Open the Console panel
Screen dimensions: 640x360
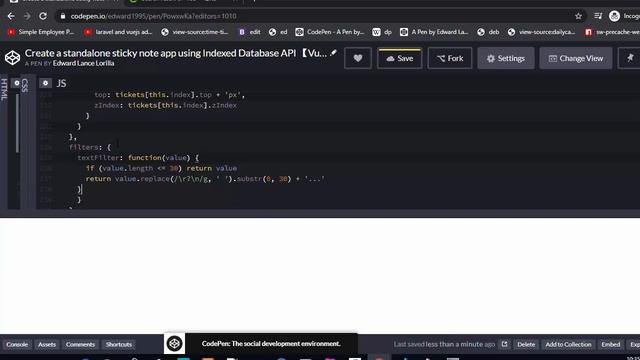(17, 344)
